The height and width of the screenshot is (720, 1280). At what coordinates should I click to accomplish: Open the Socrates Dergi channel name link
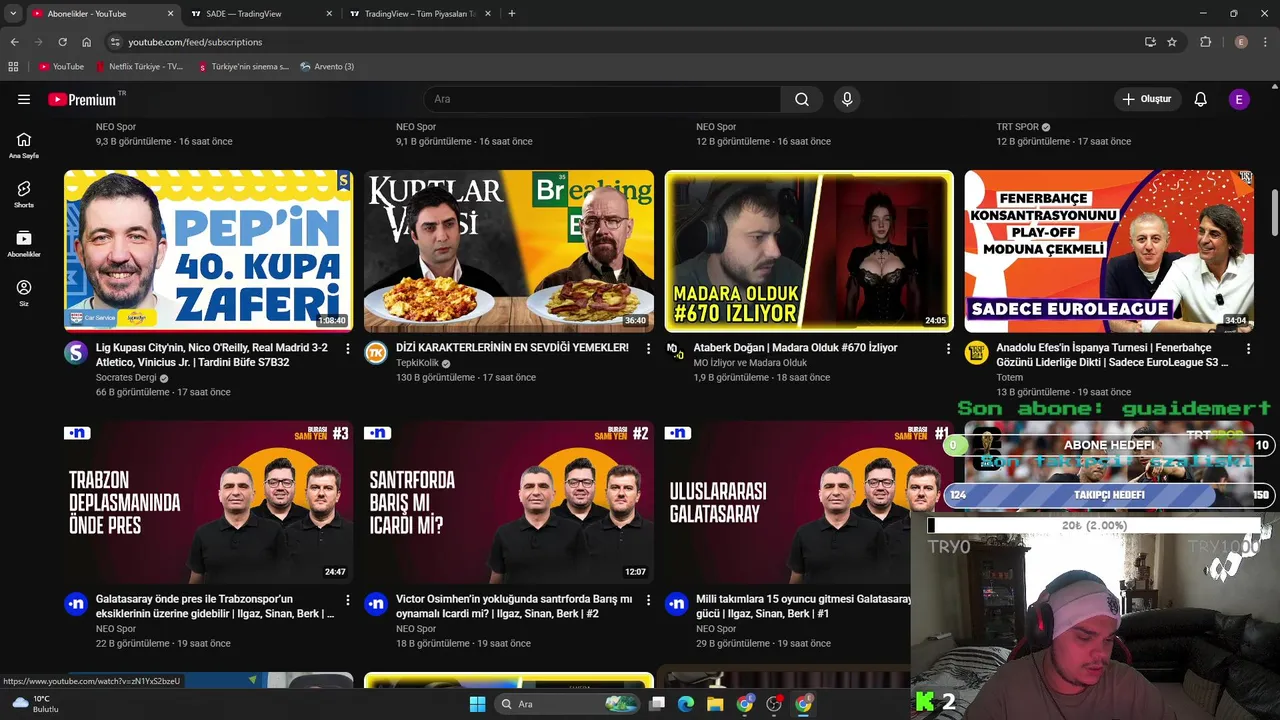point(126,378)
